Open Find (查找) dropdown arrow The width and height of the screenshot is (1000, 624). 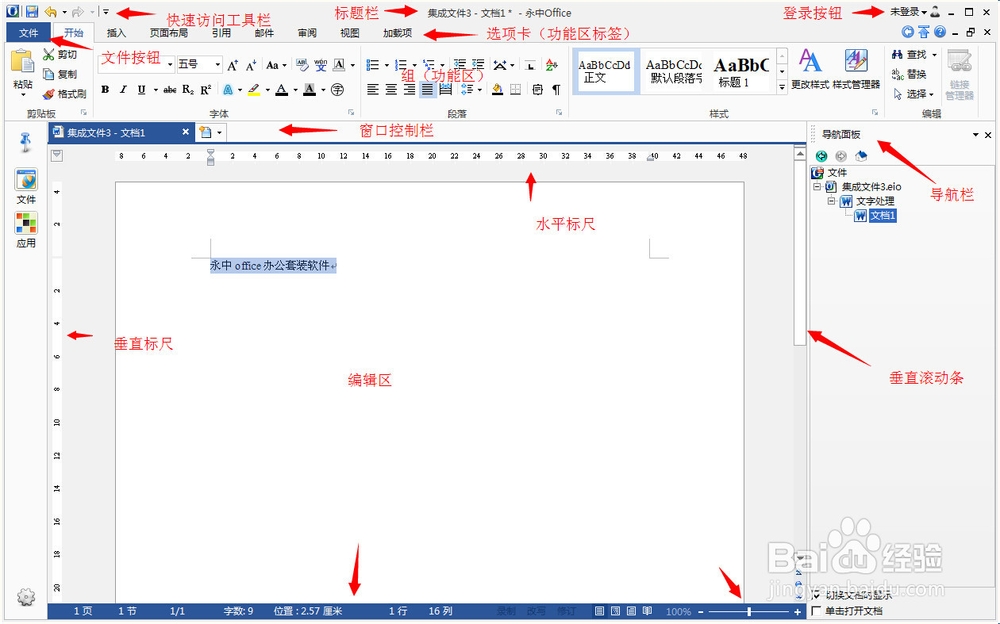(x=934, y=55)
